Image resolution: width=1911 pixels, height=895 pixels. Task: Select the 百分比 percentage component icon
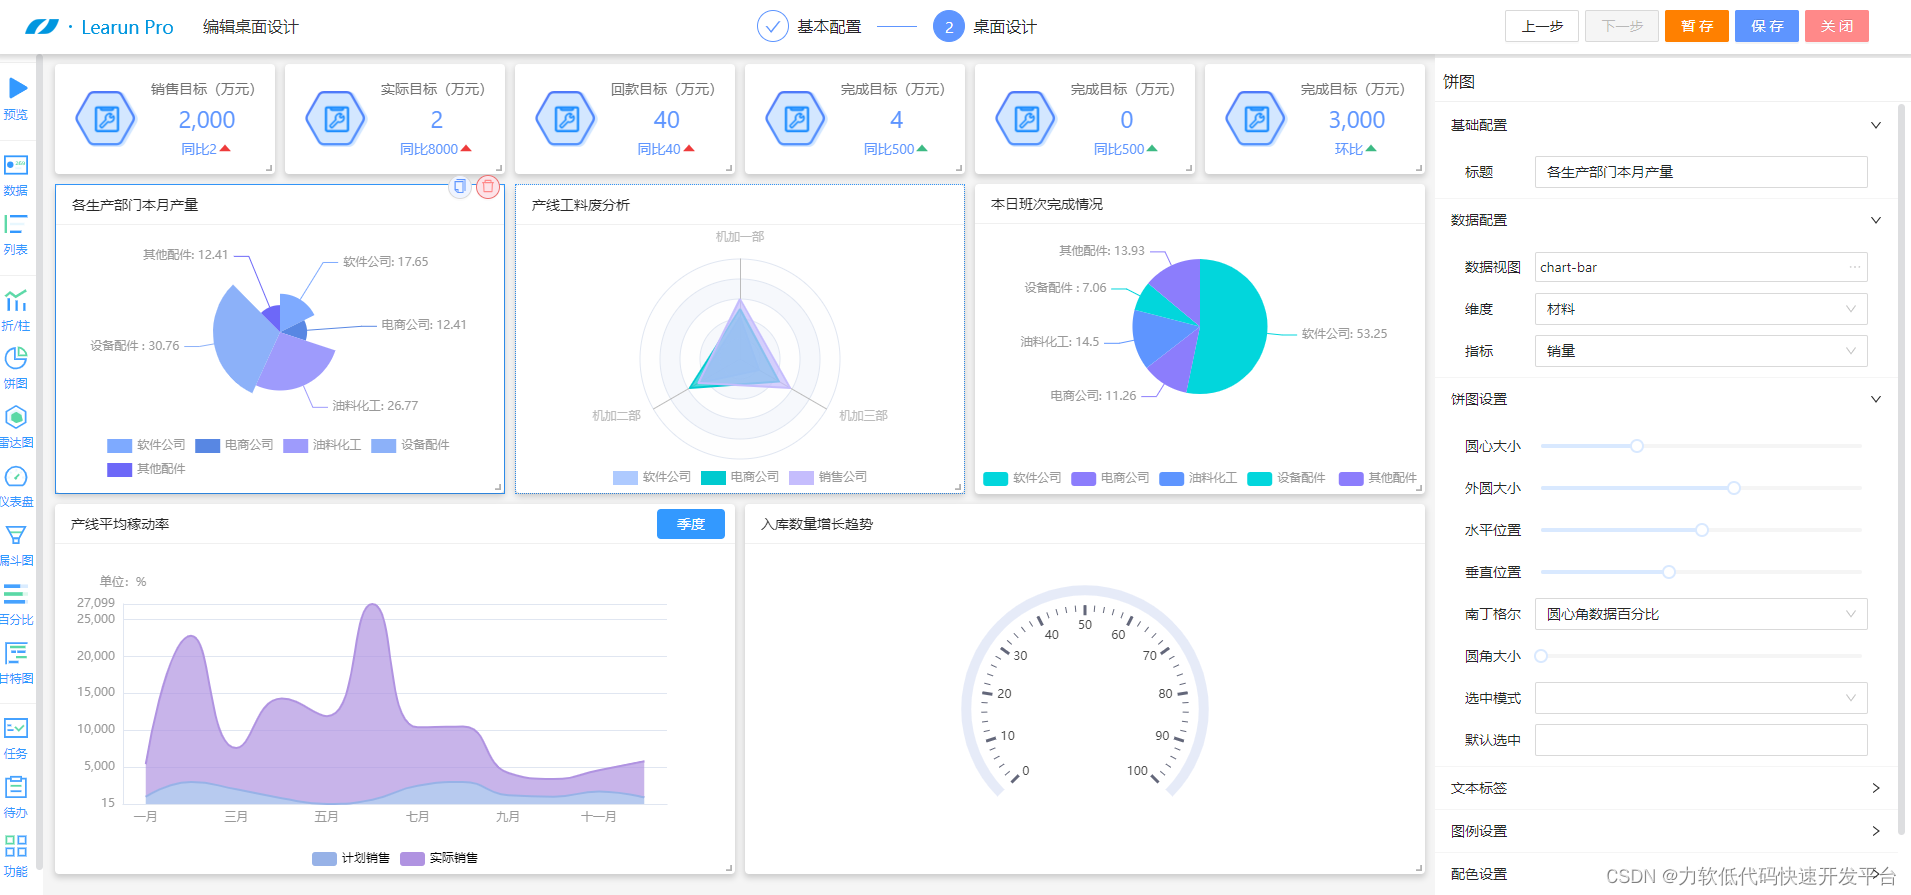point(16,594)
